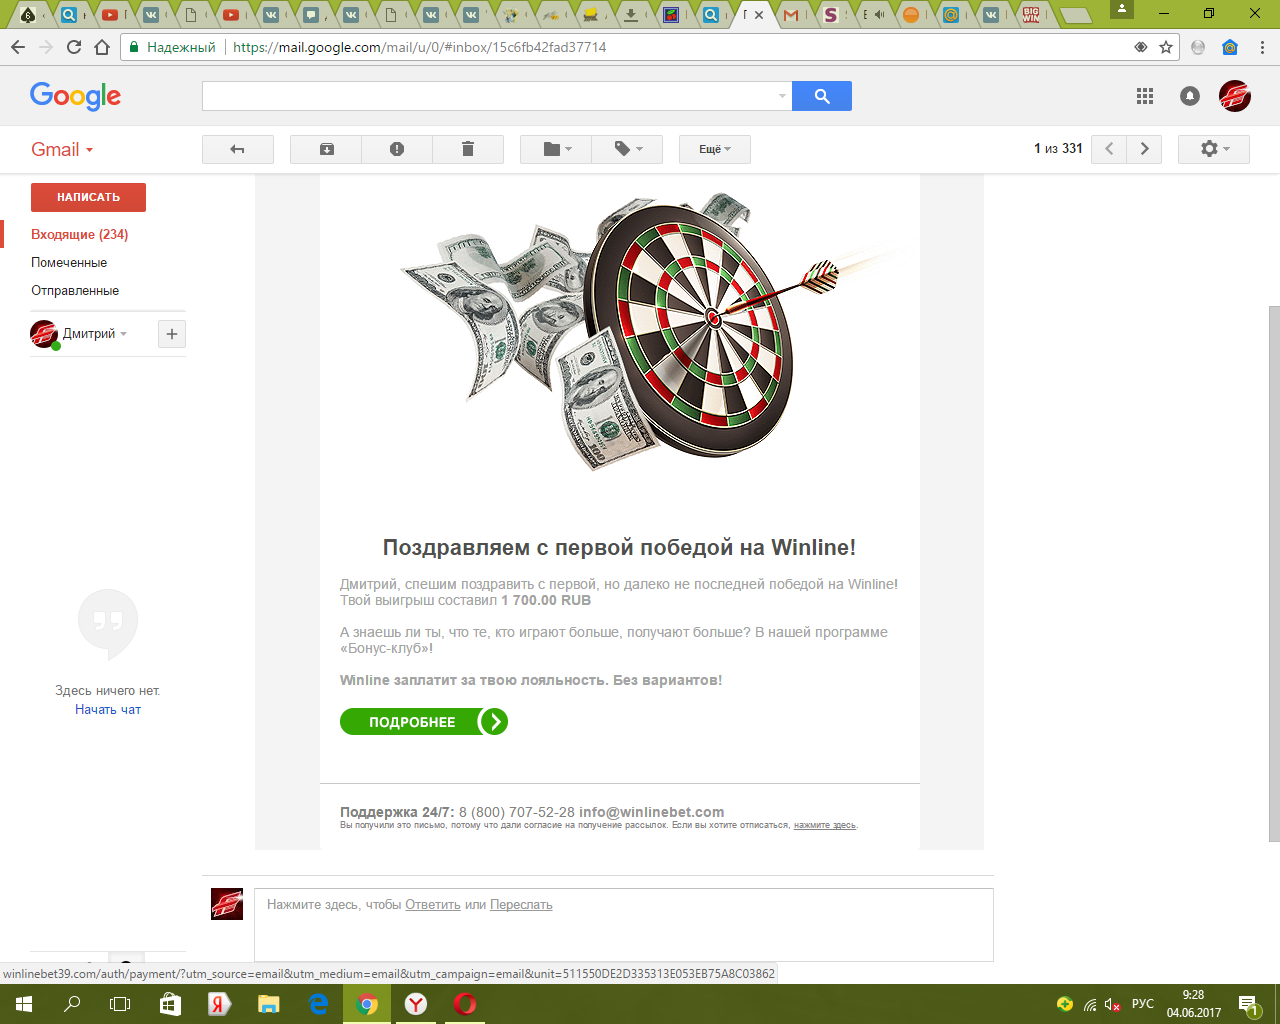
Task: Open the Settings gear dropdown
Action: pos(1214,149)
